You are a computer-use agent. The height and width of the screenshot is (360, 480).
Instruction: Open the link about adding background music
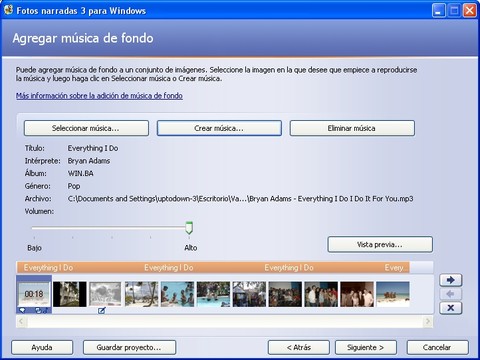[x=99, y=96]
